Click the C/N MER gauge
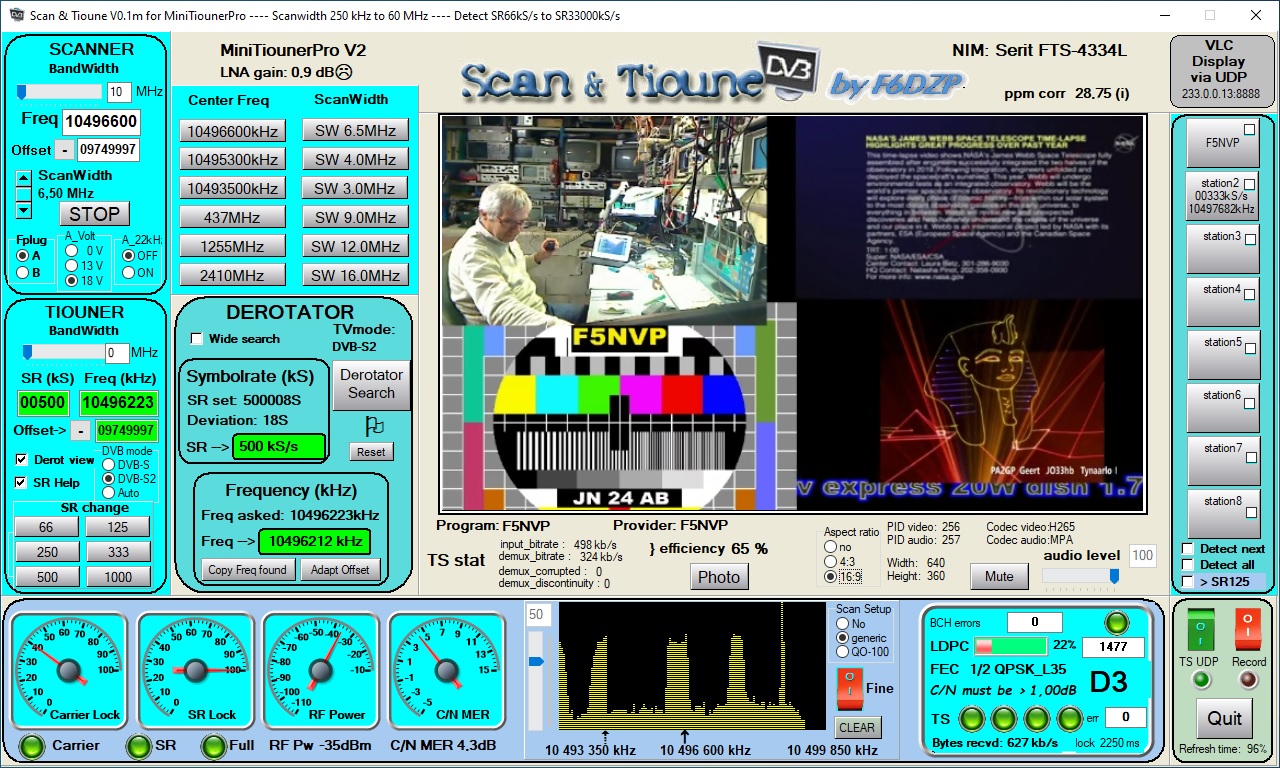Viewport: 1280px width, 768px height. 447,670
